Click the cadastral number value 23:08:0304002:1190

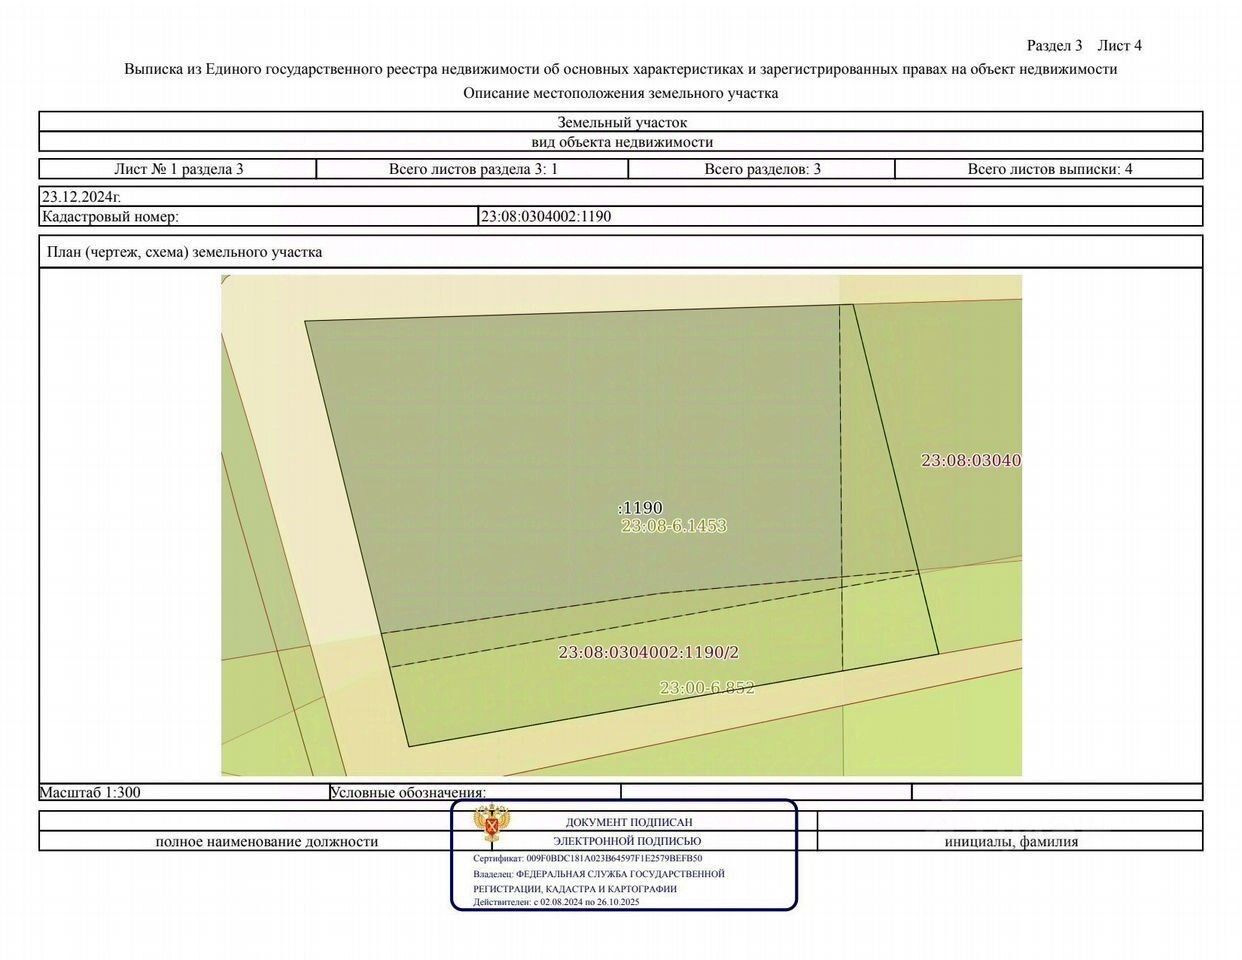(x=546, y=216)
